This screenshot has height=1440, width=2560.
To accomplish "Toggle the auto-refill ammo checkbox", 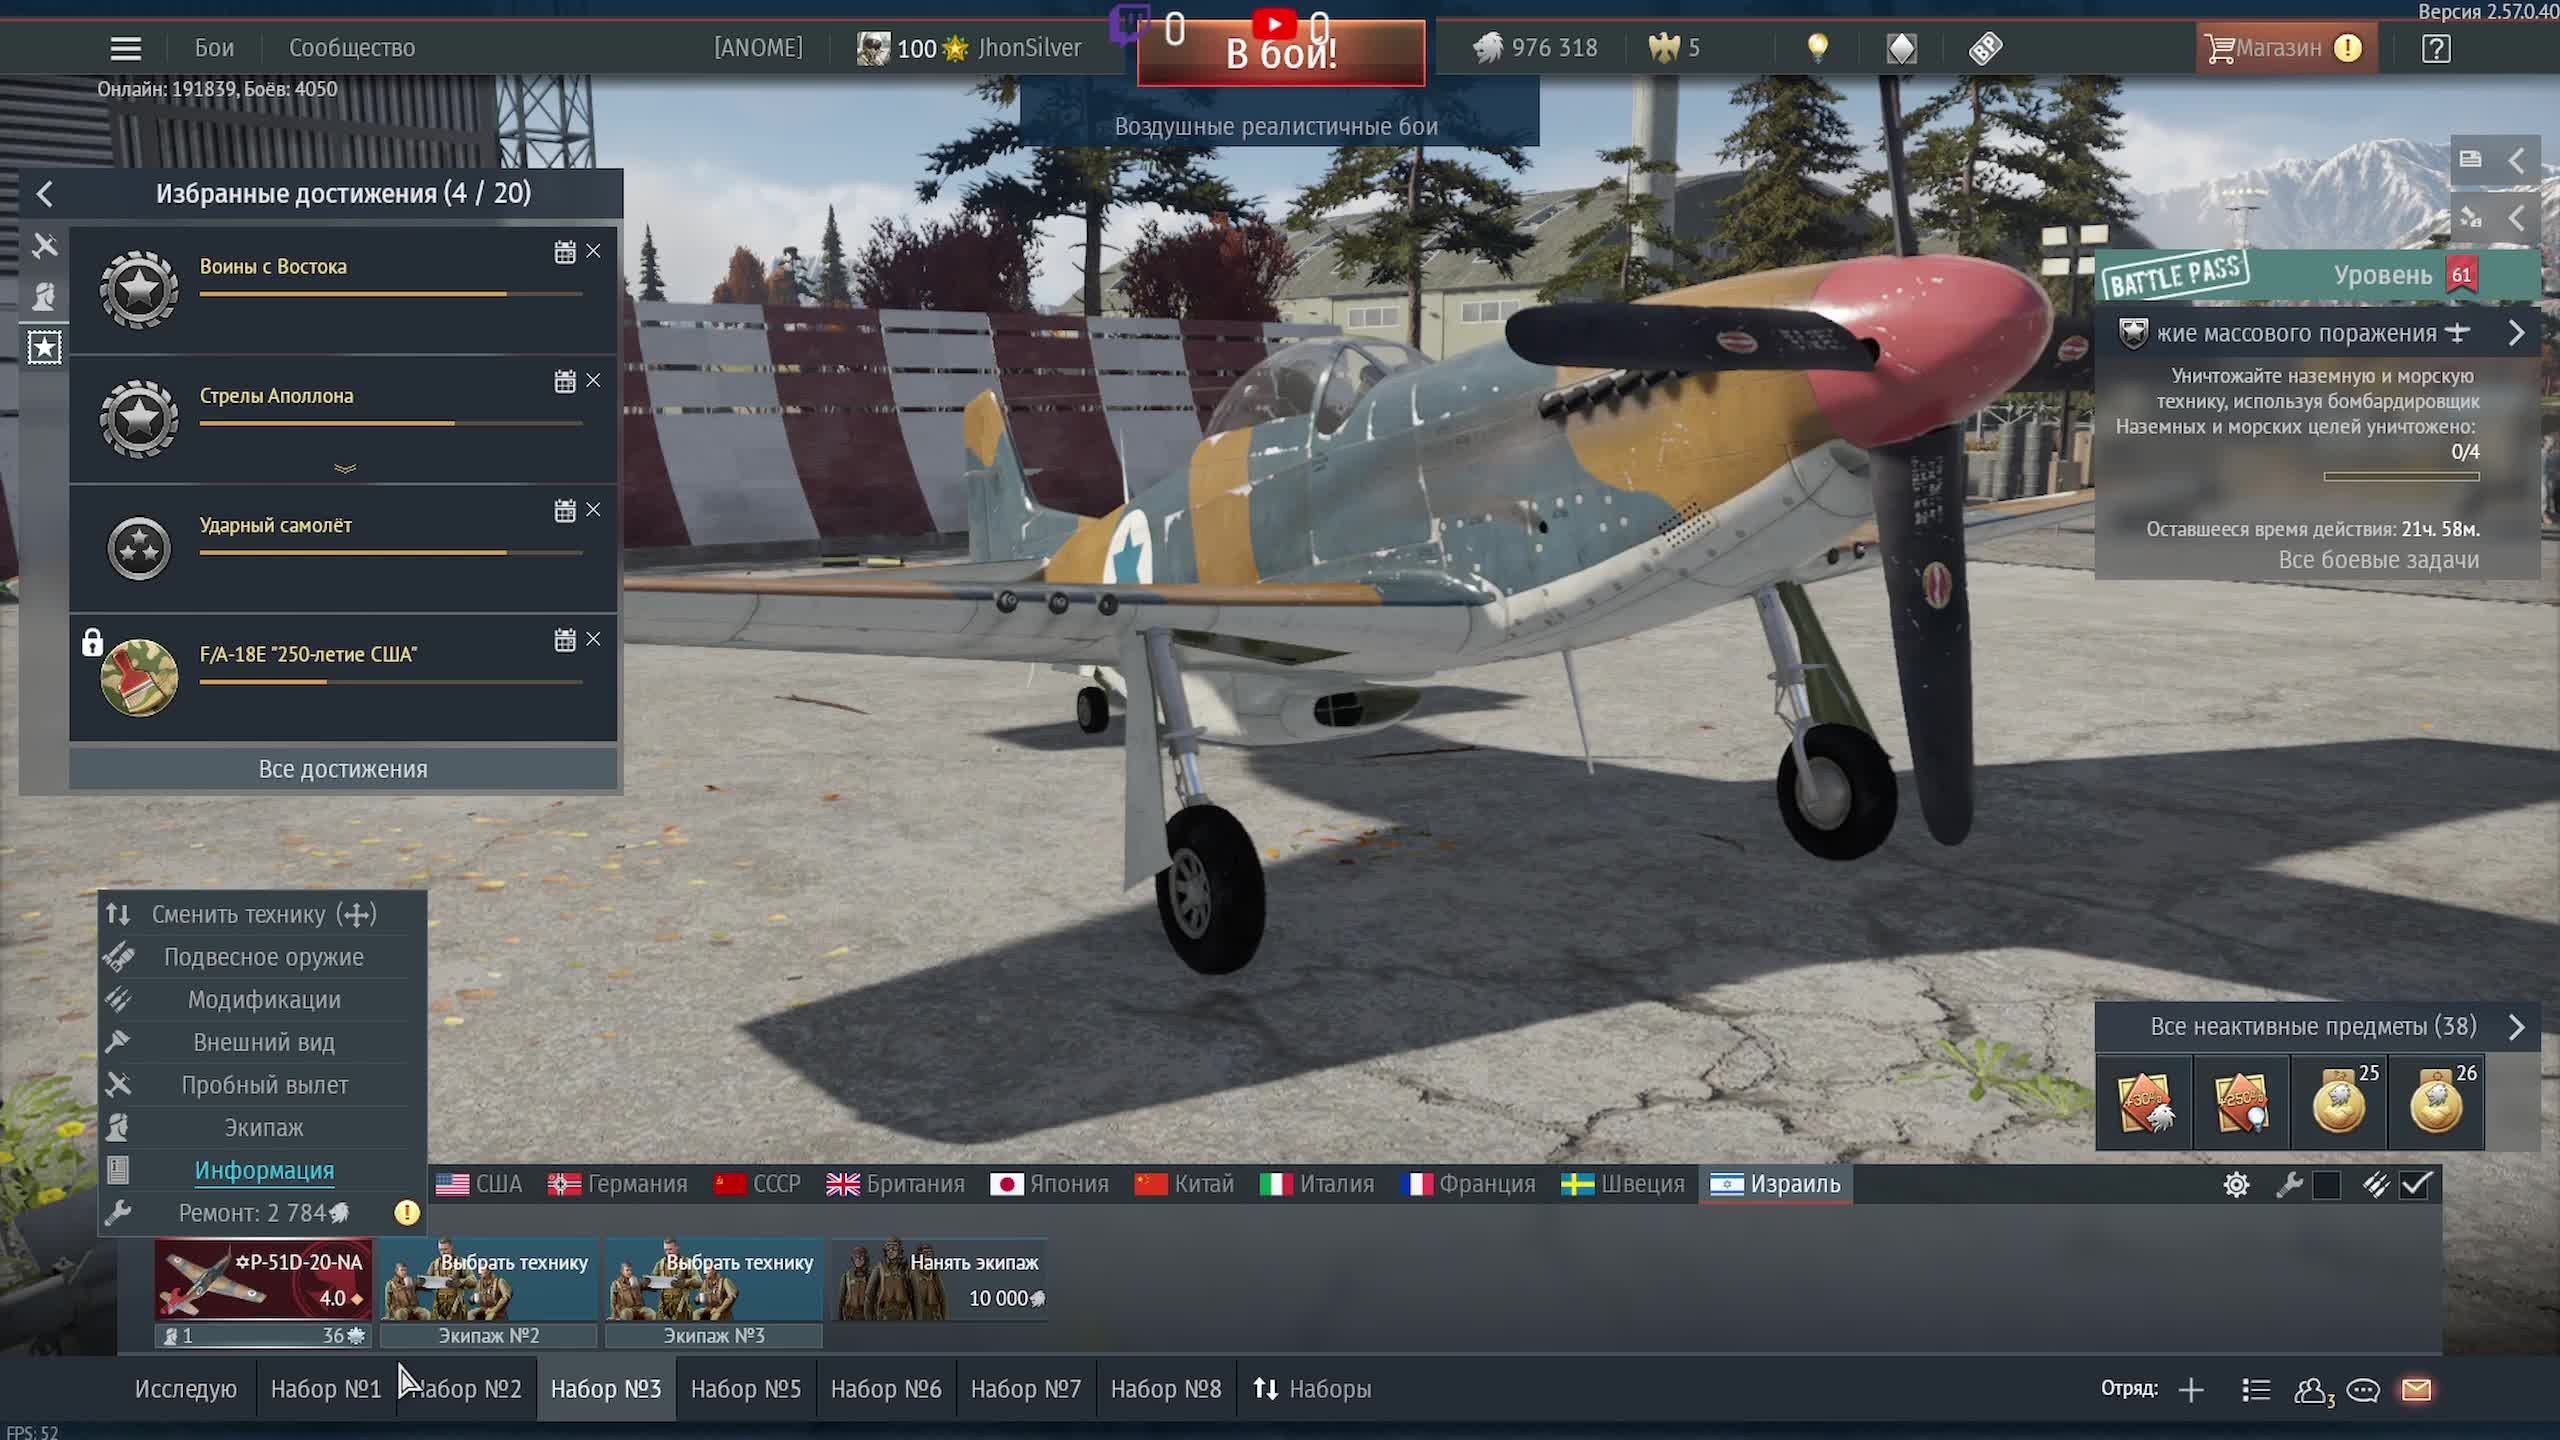I will pos(2416,1185).
